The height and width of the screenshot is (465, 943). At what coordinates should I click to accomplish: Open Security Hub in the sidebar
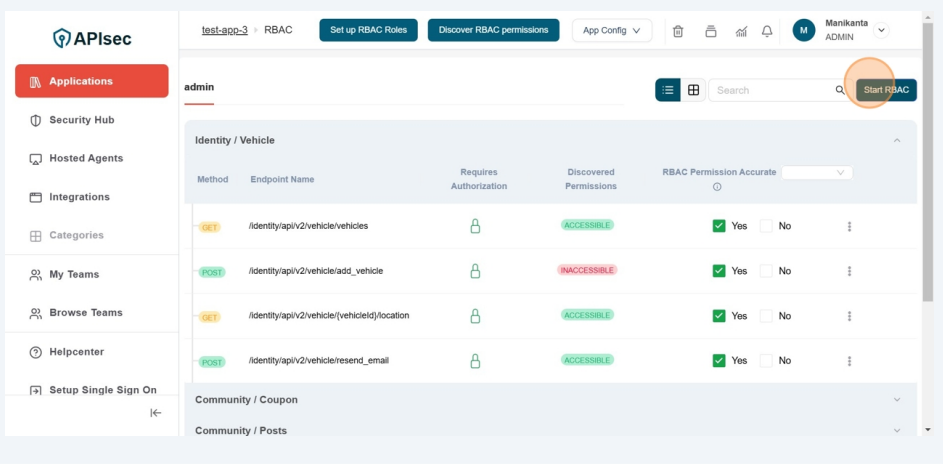82,120
